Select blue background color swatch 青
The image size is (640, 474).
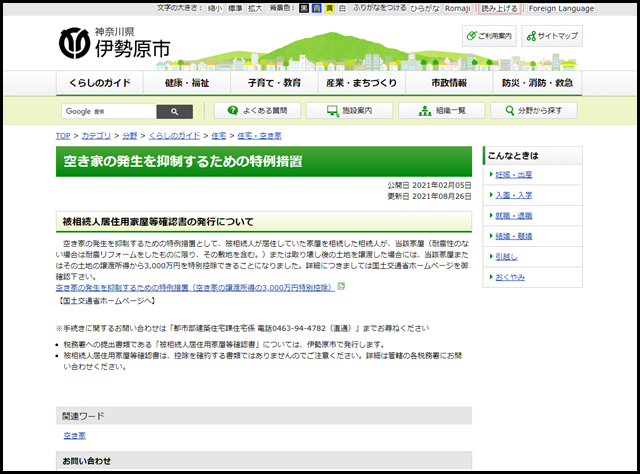[x=317, y=8]
